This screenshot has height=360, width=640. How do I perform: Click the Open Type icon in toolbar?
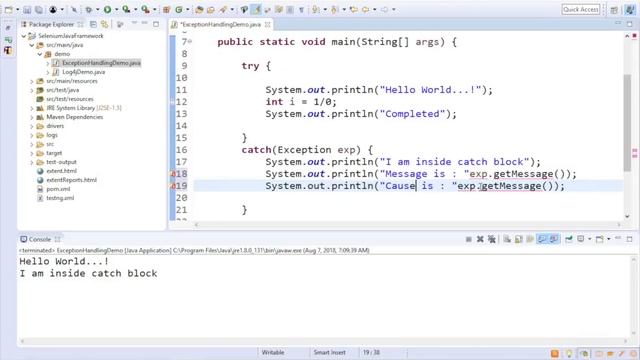(199, 9)
